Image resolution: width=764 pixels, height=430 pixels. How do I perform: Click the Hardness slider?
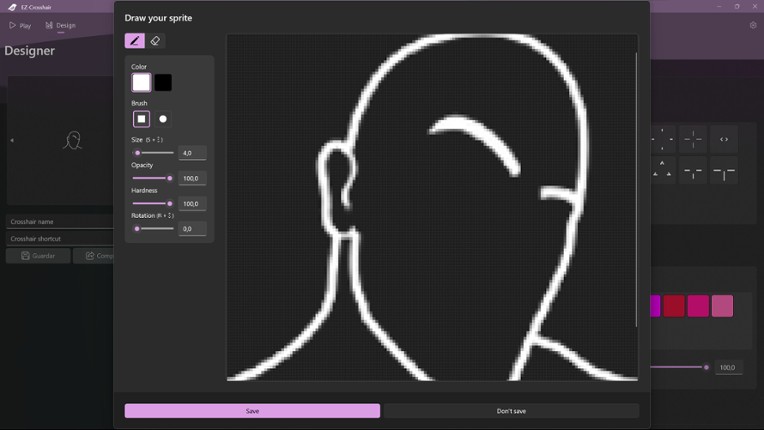tap(153, 203)
